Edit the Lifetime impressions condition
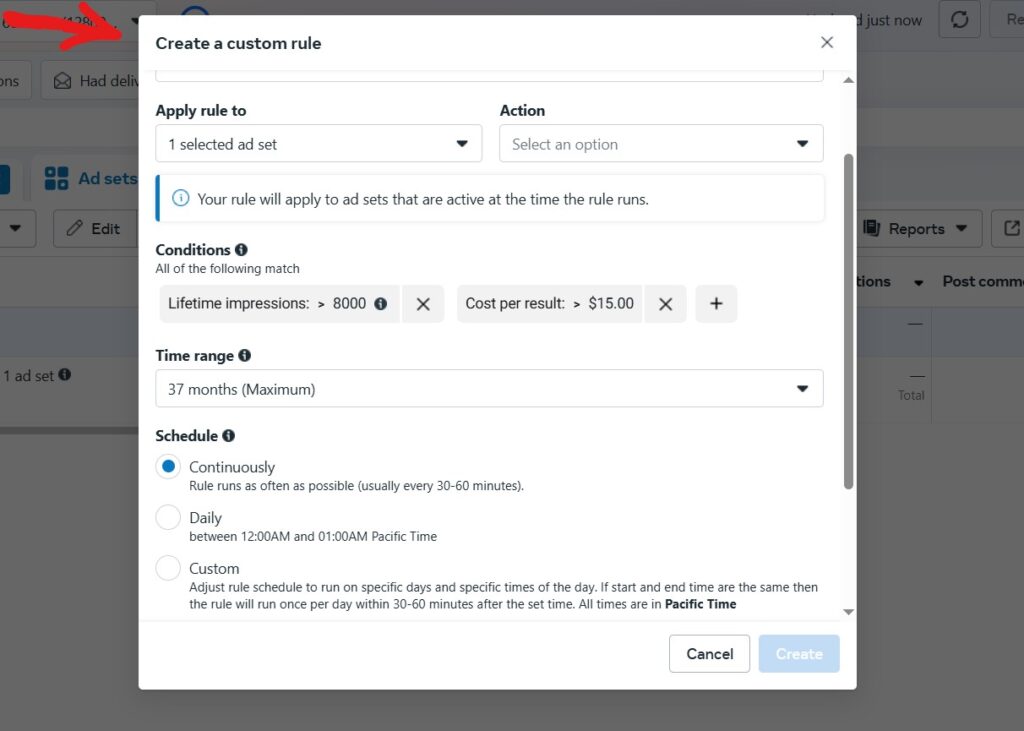 point(279,303)
